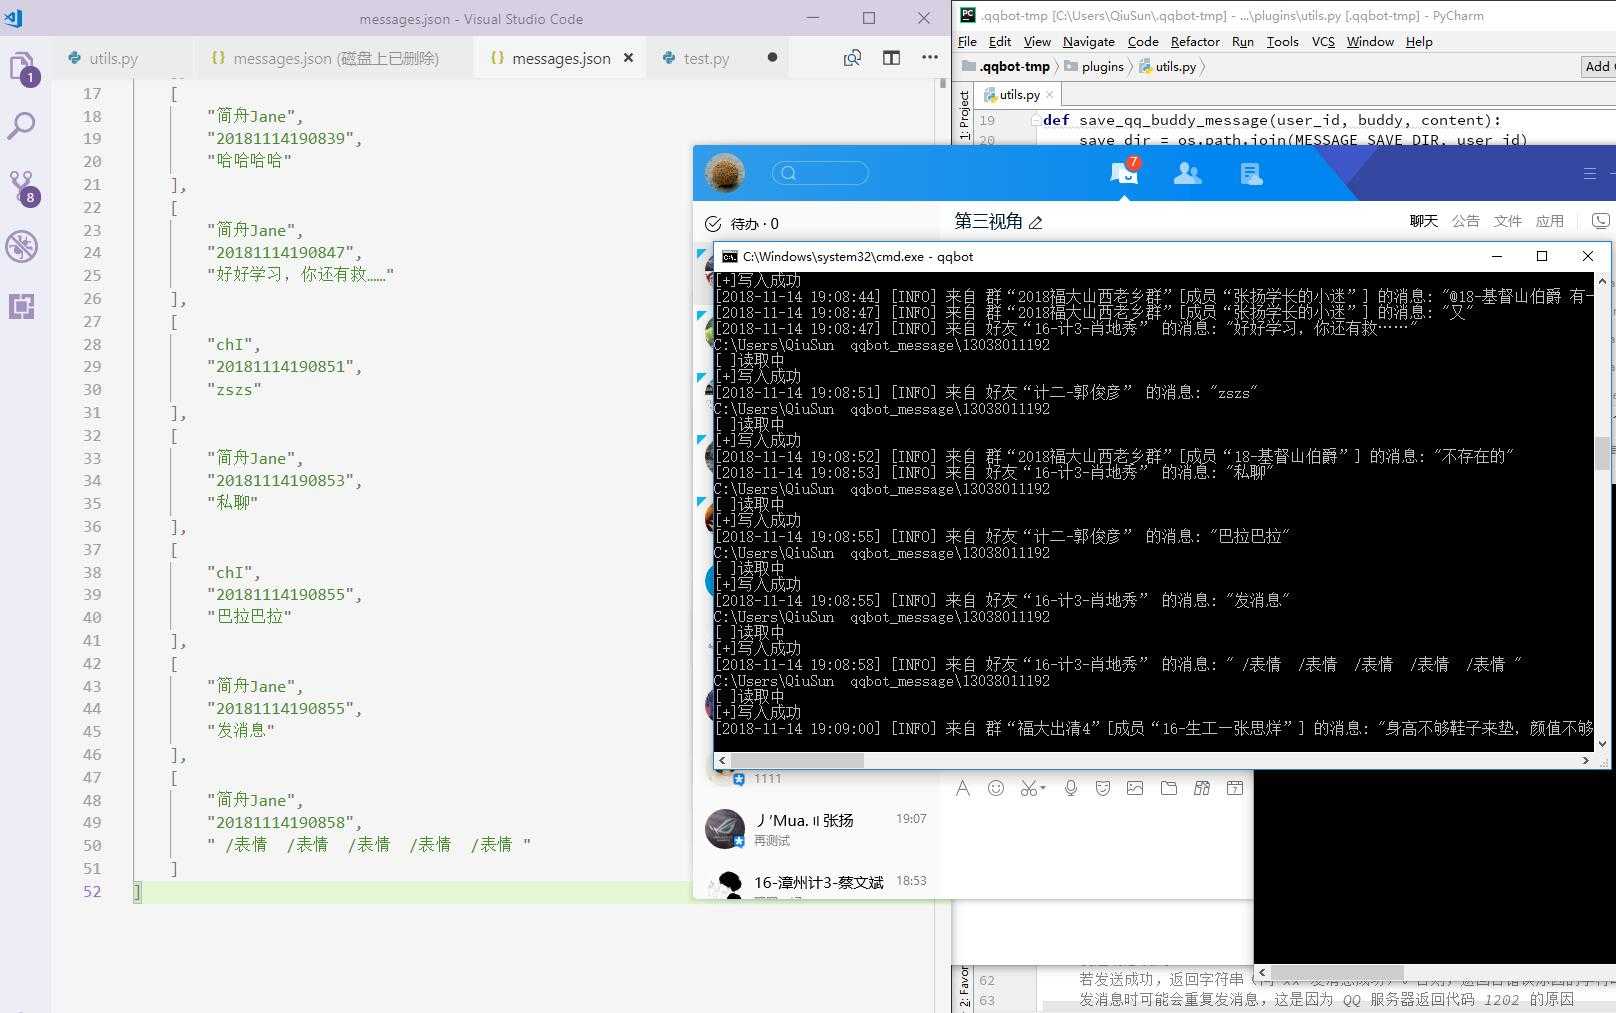Click the cmd.exe title bar icon
Image resolution: width=1616 pixels, height=1013 pixels.
[x=730, y=256]
